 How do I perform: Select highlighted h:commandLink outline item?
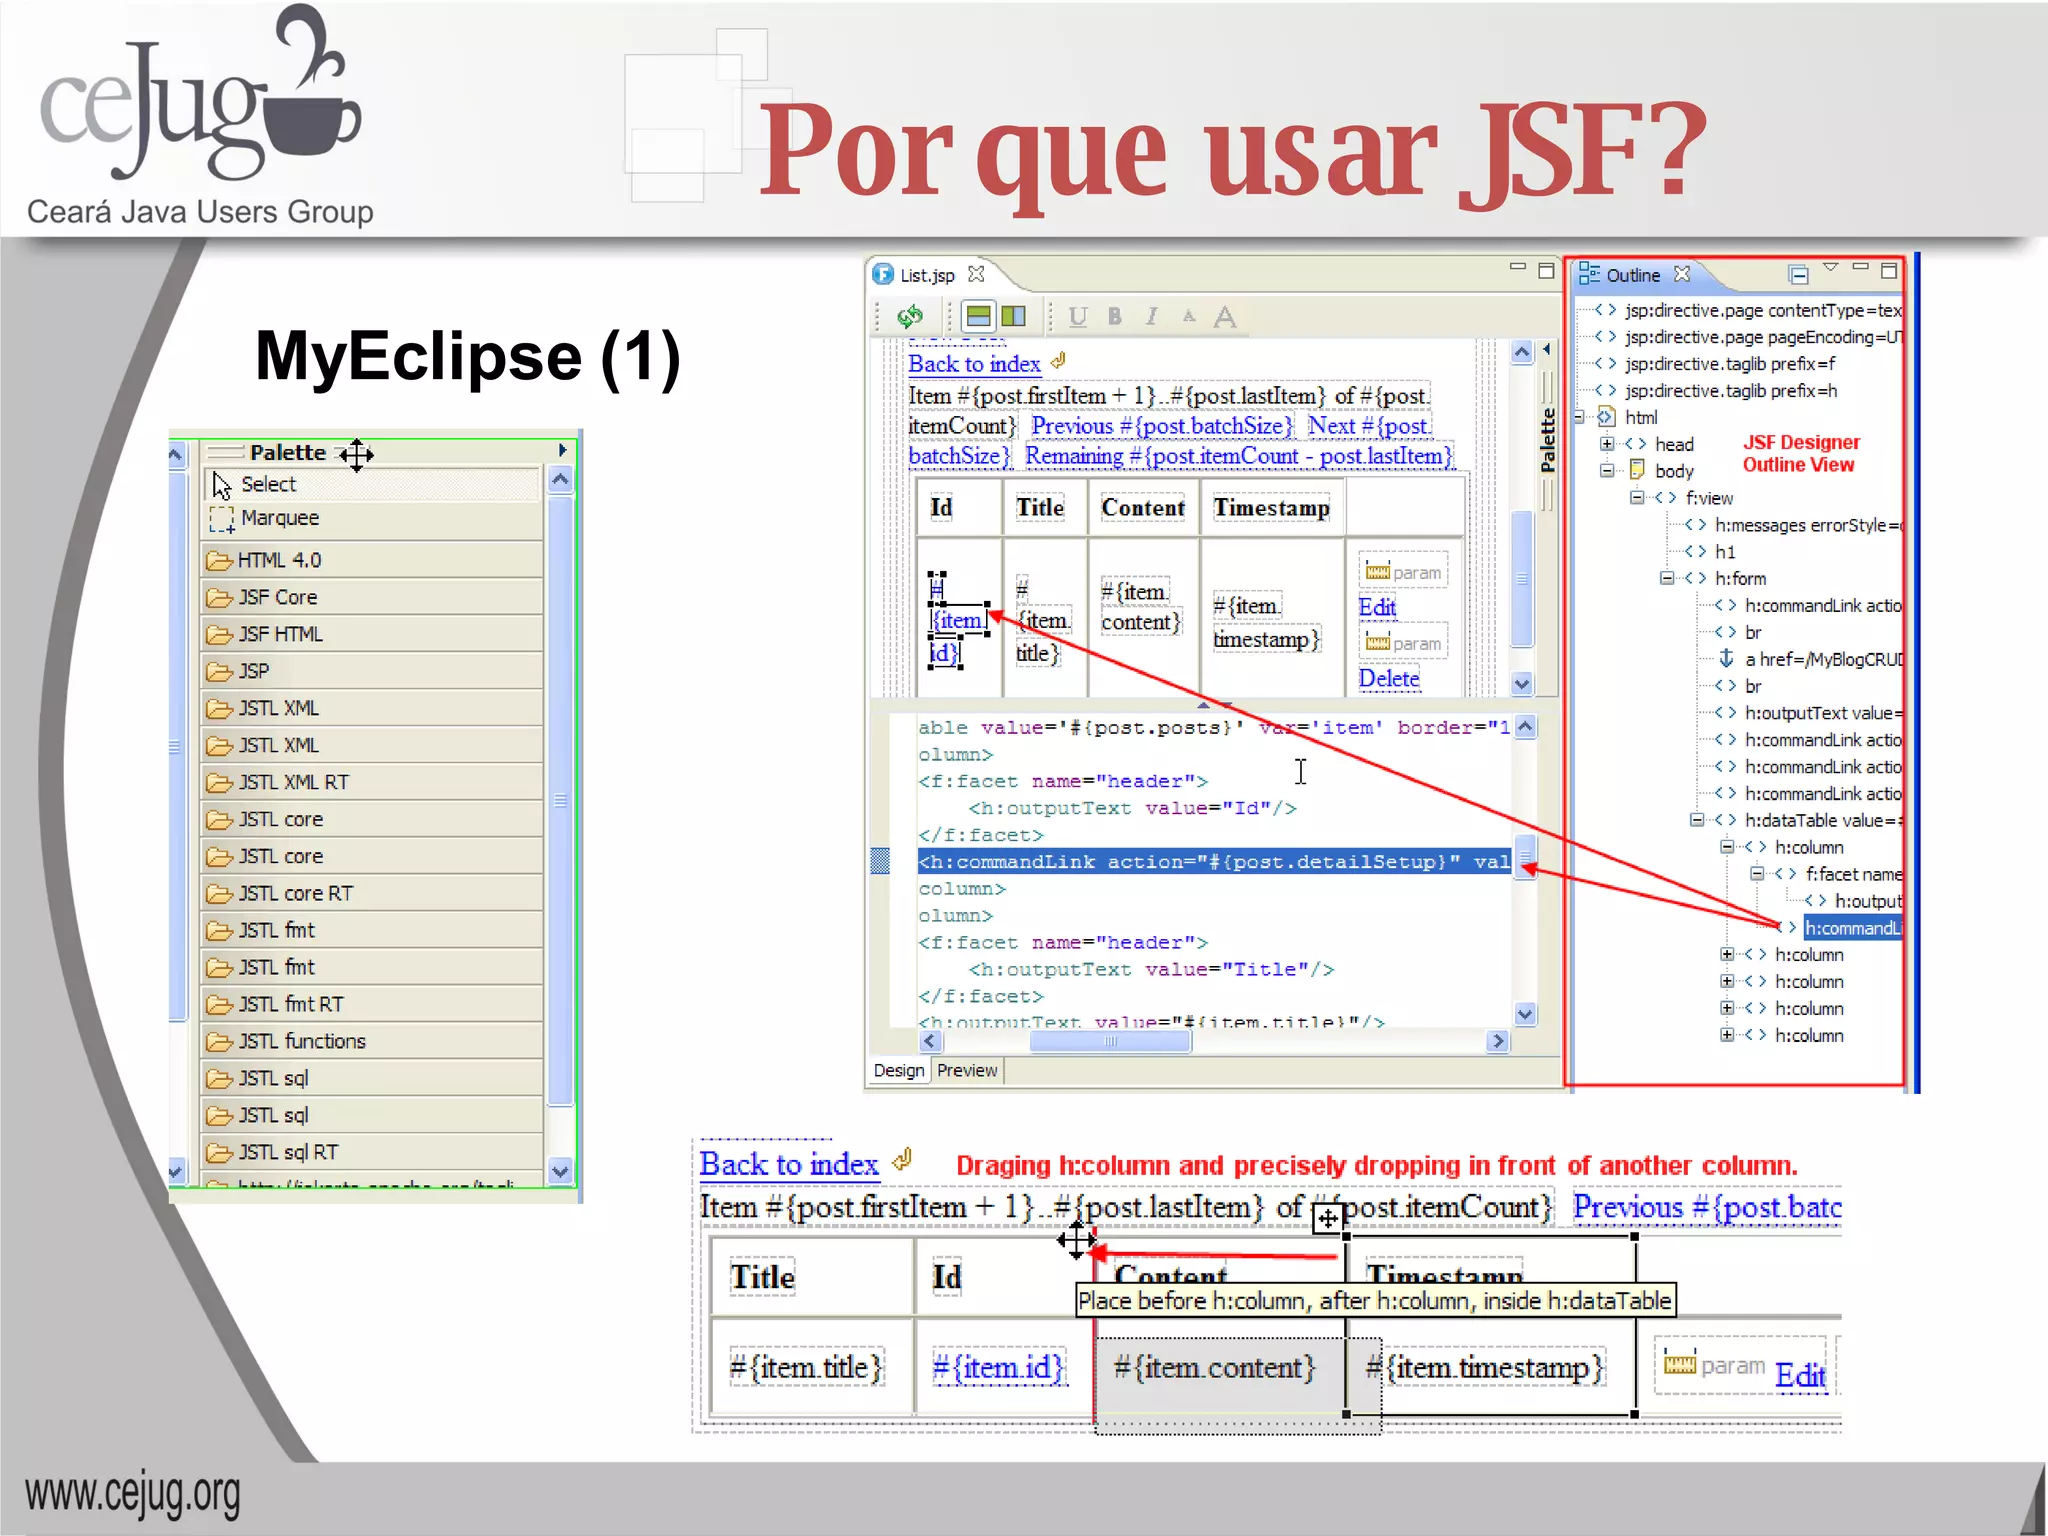(1852, 929)
